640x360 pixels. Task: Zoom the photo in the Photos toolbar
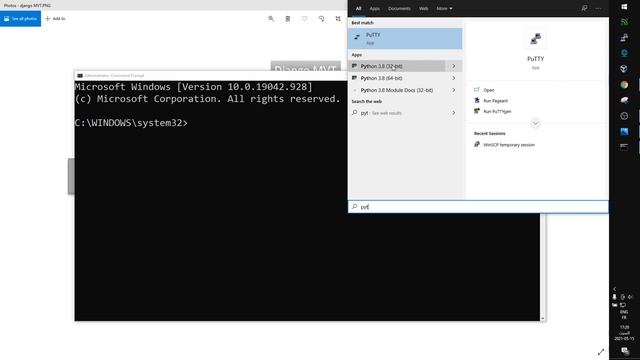(x=271, y=19)
